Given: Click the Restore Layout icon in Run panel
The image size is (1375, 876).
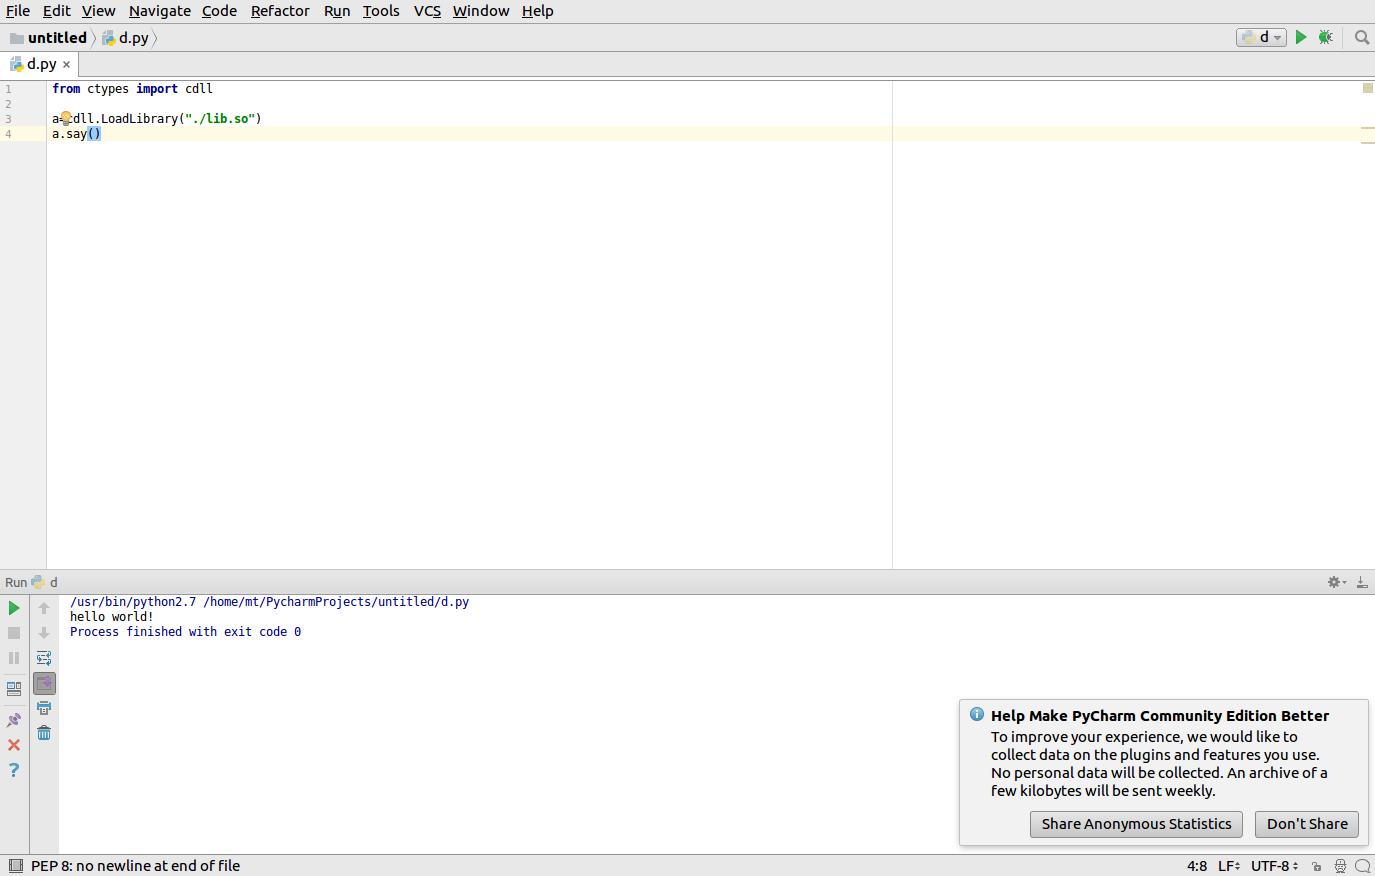Looking at the screenshot, I should [14, 689].
